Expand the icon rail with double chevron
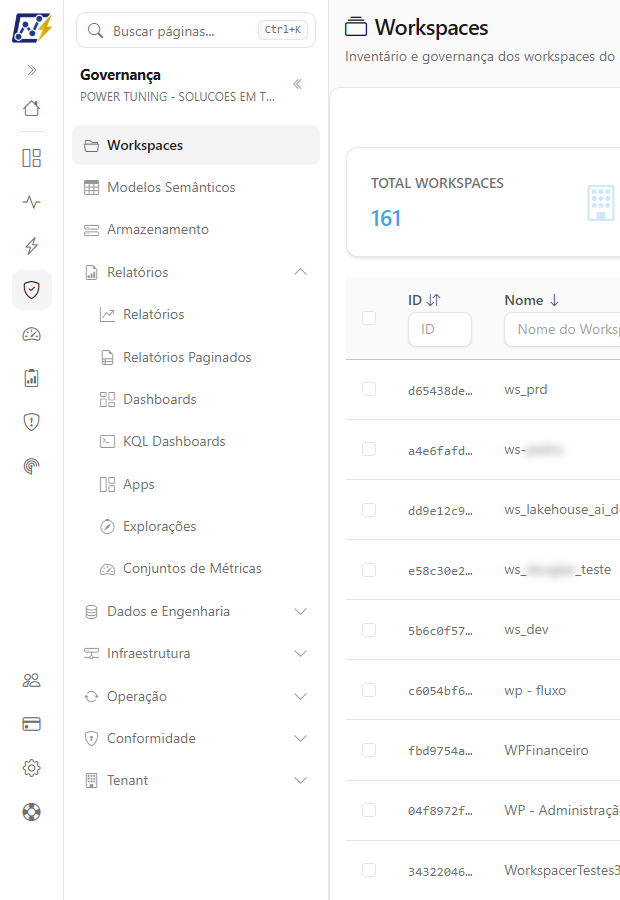Image resolution: width=620 pixels, height=900 pixels. point(32,70)
